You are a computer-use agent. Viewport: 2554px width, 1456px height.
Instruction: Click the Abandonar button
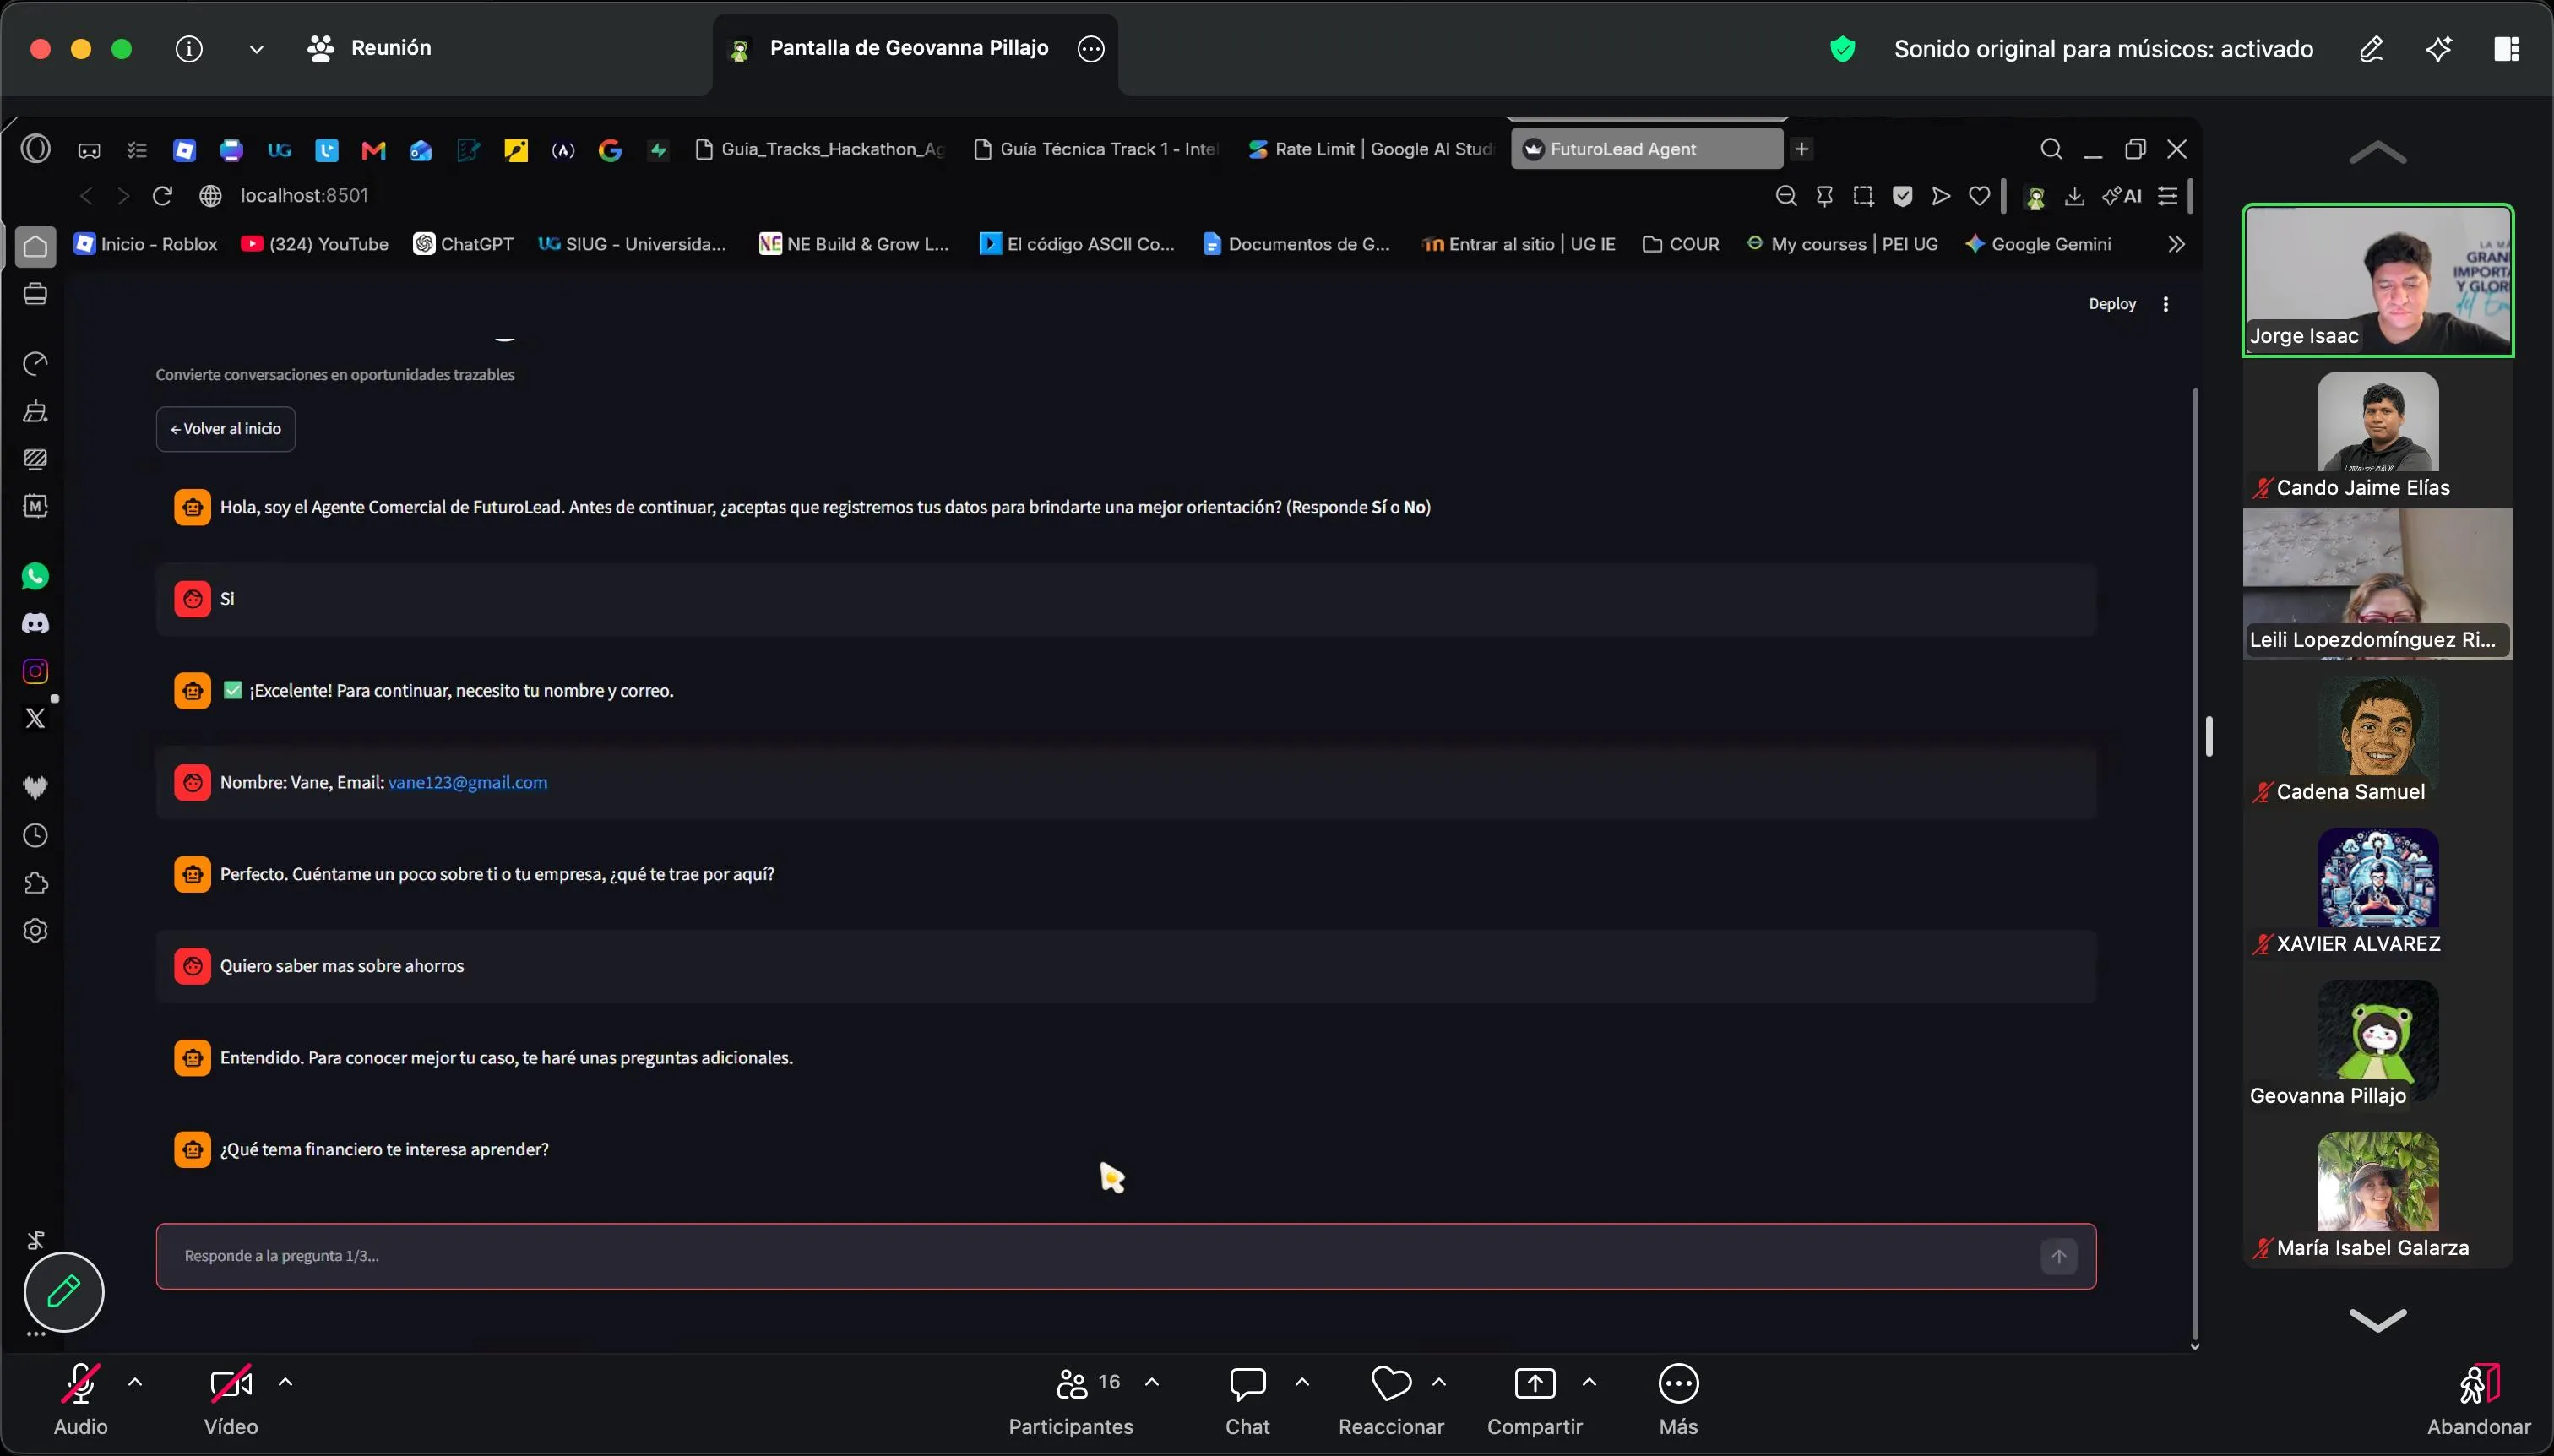(x=2479, y=1400)
